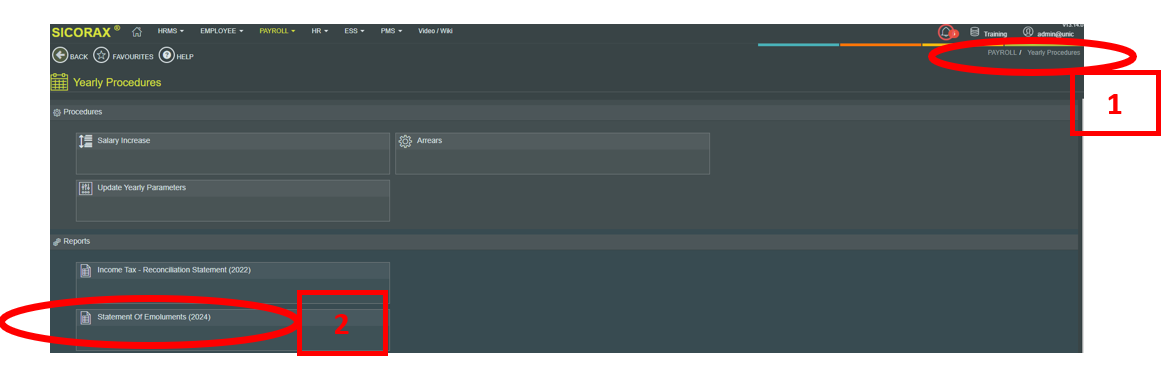This screenshot has width=1168, height=386.
Task: Expand the HRMS dropdown menu
Action: (171, 31)
